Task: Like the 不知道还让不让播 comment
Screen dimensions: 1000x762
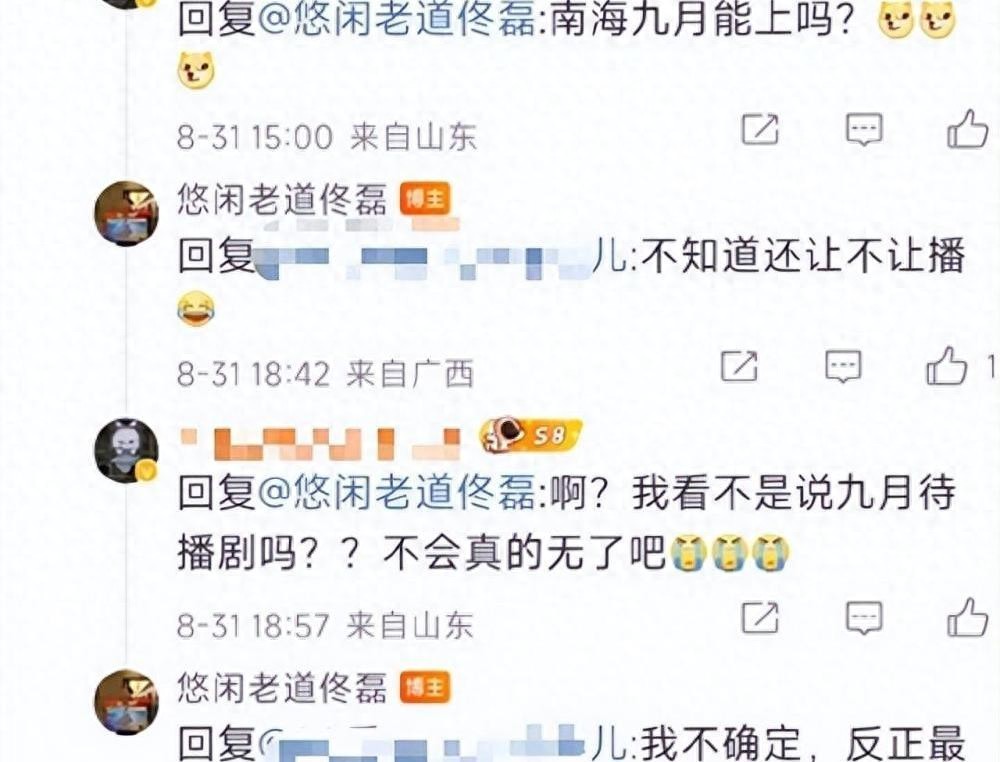Action: 946,366
